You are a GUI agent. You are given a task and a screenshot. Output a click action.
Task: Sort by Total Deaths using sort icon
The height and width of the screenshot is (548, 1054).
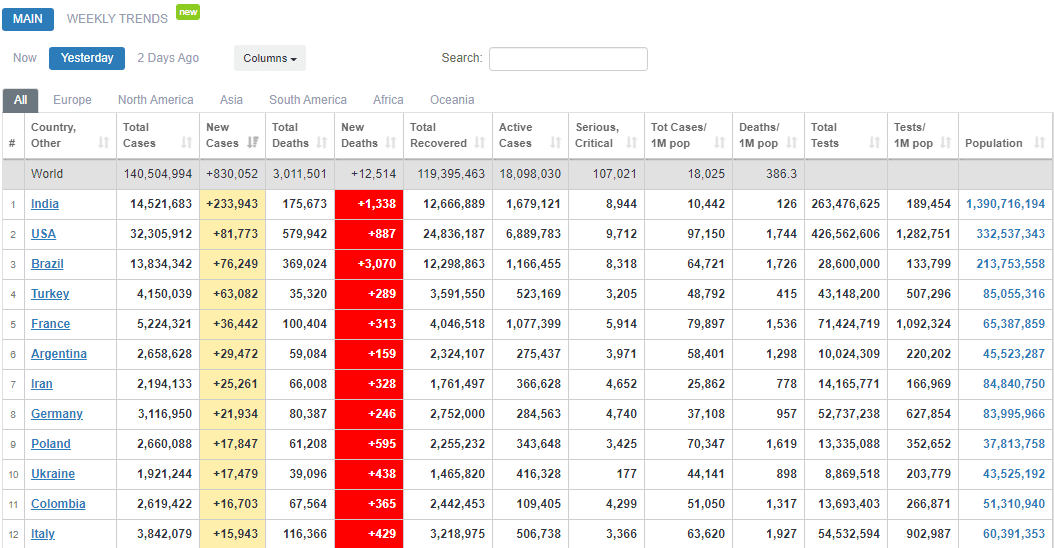322,143
